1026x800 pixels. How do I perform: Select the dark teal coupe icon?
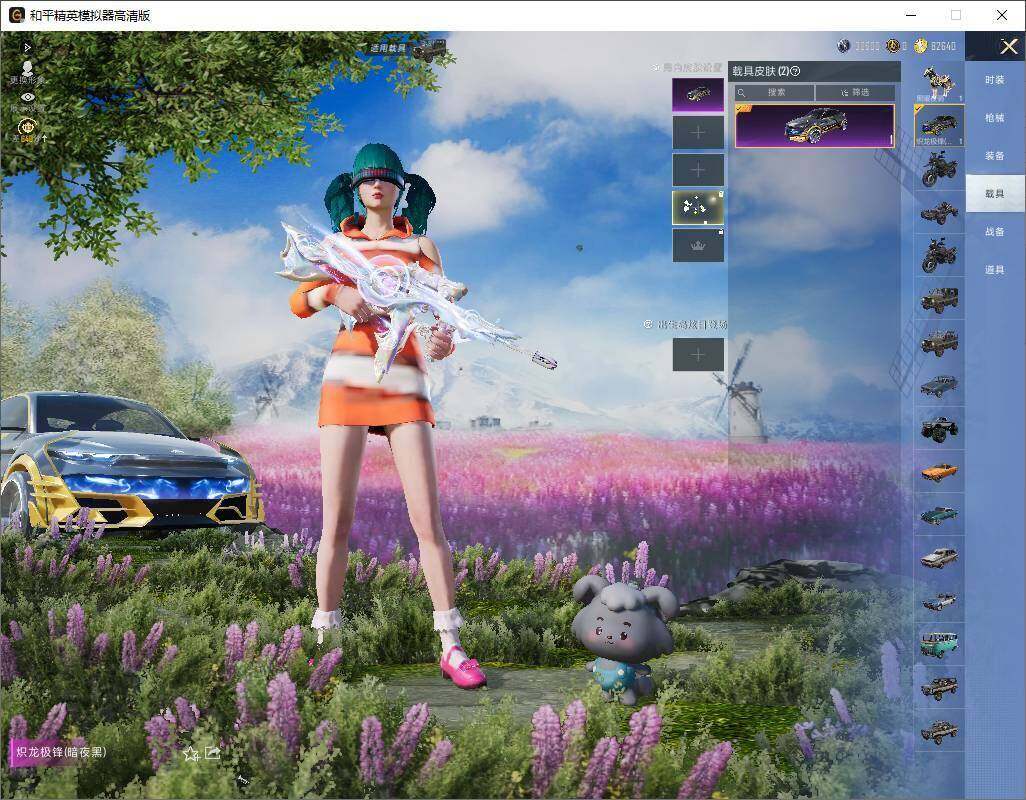[x=939, y=515]
